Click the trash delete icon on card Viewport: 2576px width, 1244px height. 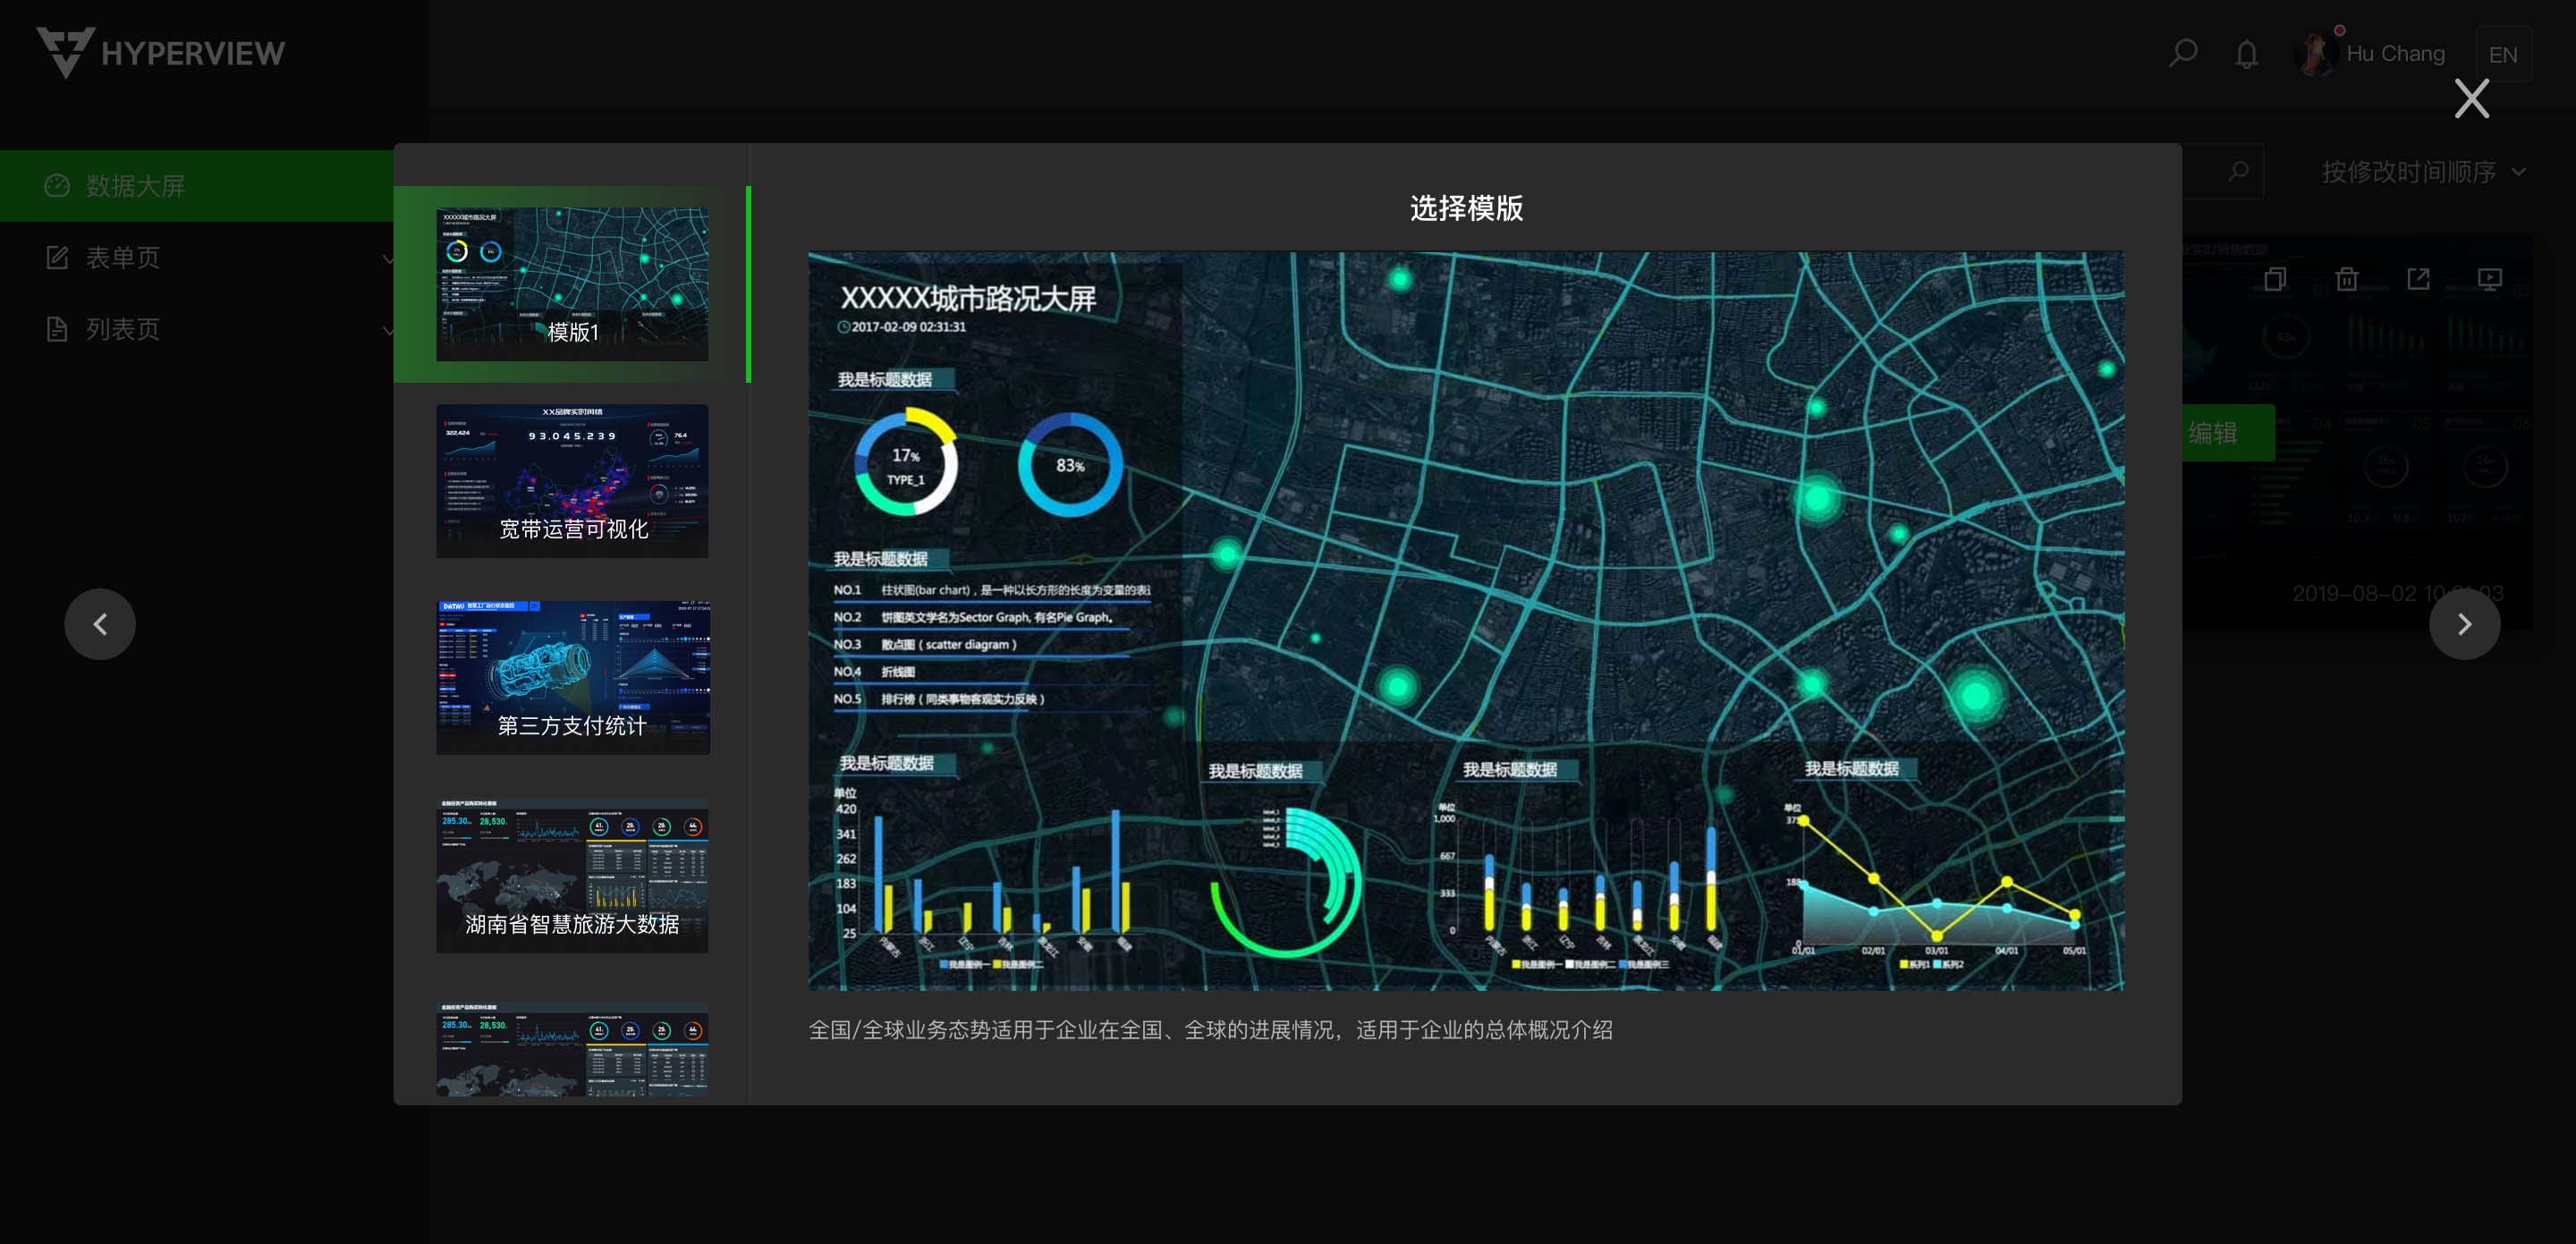[2347, 279]
